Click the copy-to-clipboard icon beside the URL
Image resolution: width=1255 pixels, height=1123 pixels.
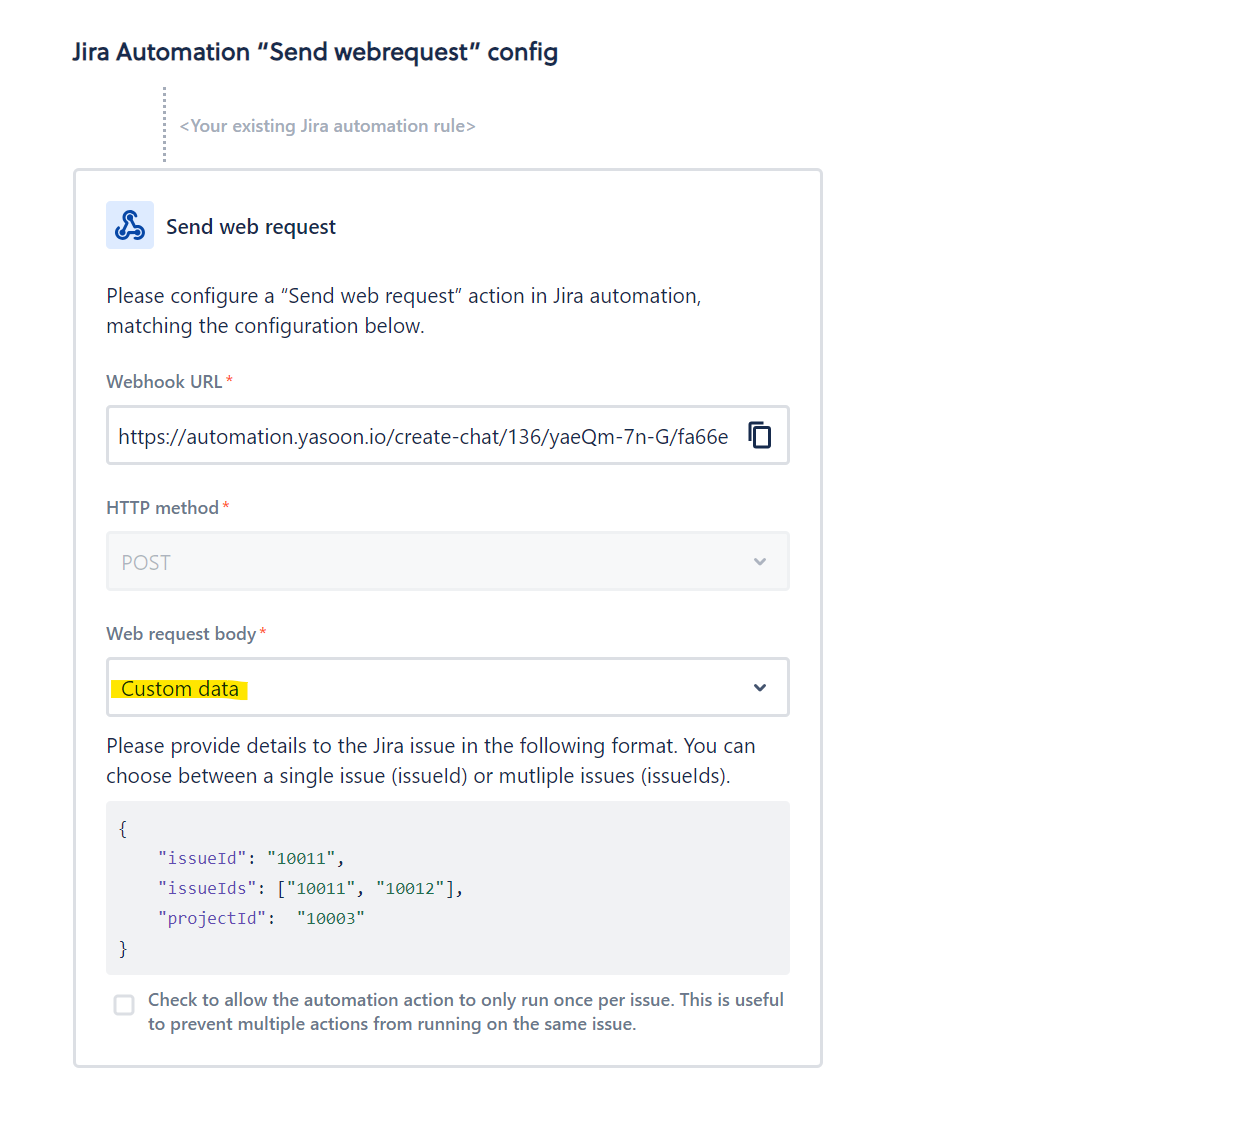pyautogui.click(x=759, y=435)
